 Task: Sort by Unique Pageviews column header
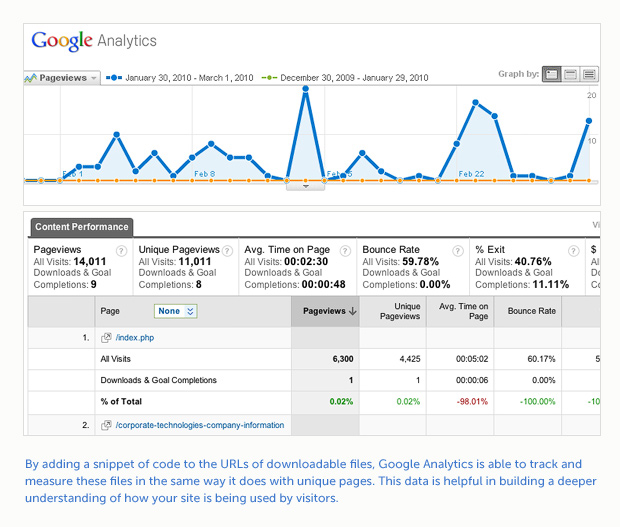tap(393, 311)
